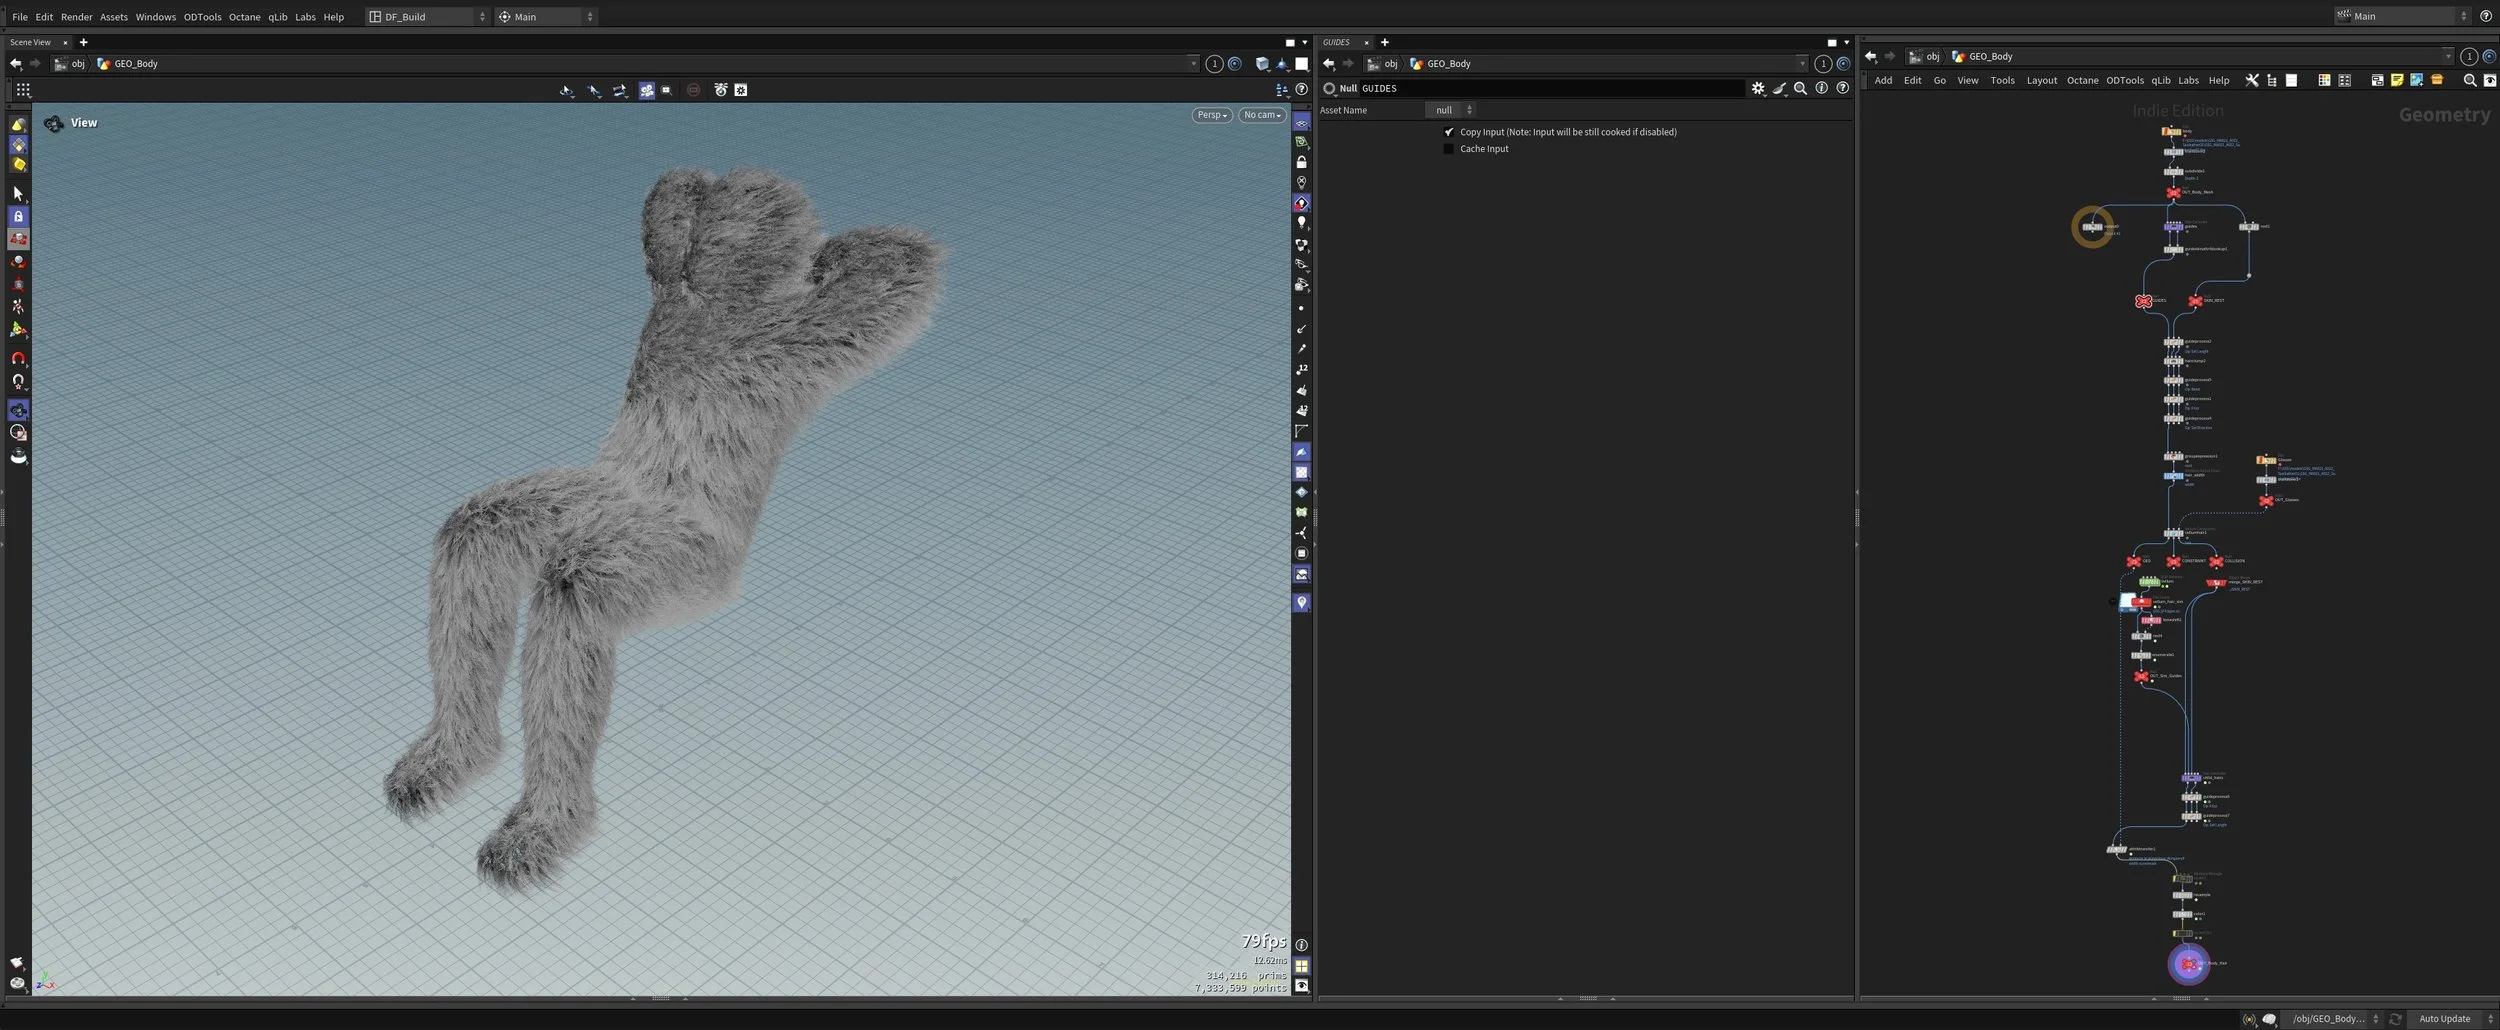
Task: Open the Scene View pane maximize menu arrow
Action: [1304, 43]
